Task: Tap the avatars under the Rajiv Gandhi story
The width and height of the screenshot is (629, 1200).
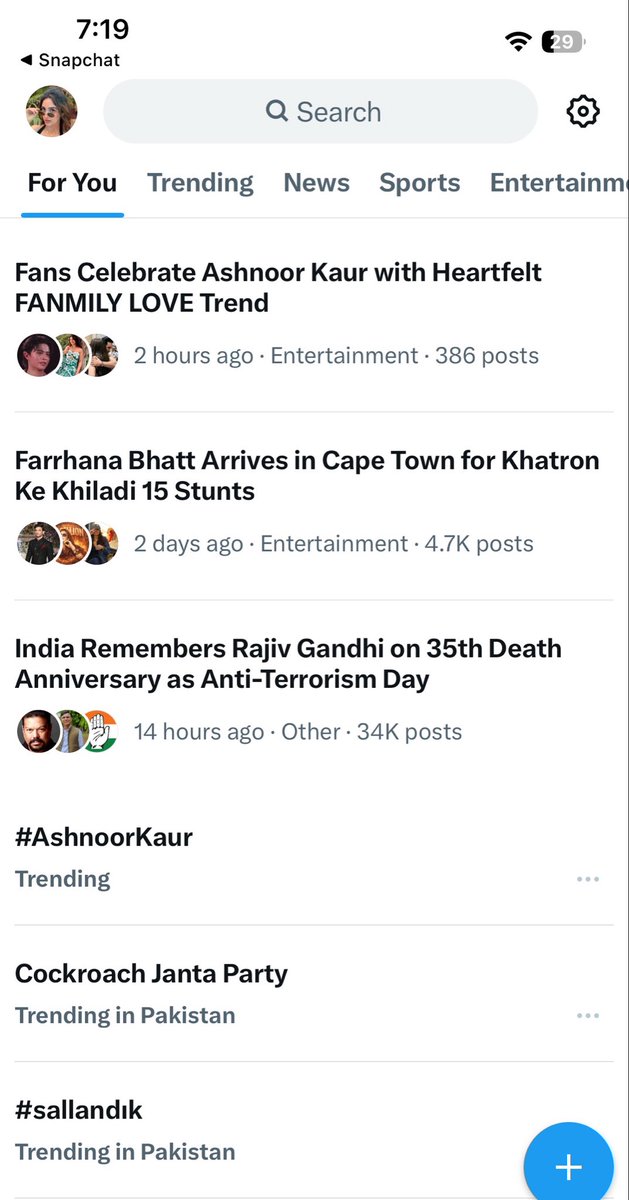Action: click(x=68, y=732)
